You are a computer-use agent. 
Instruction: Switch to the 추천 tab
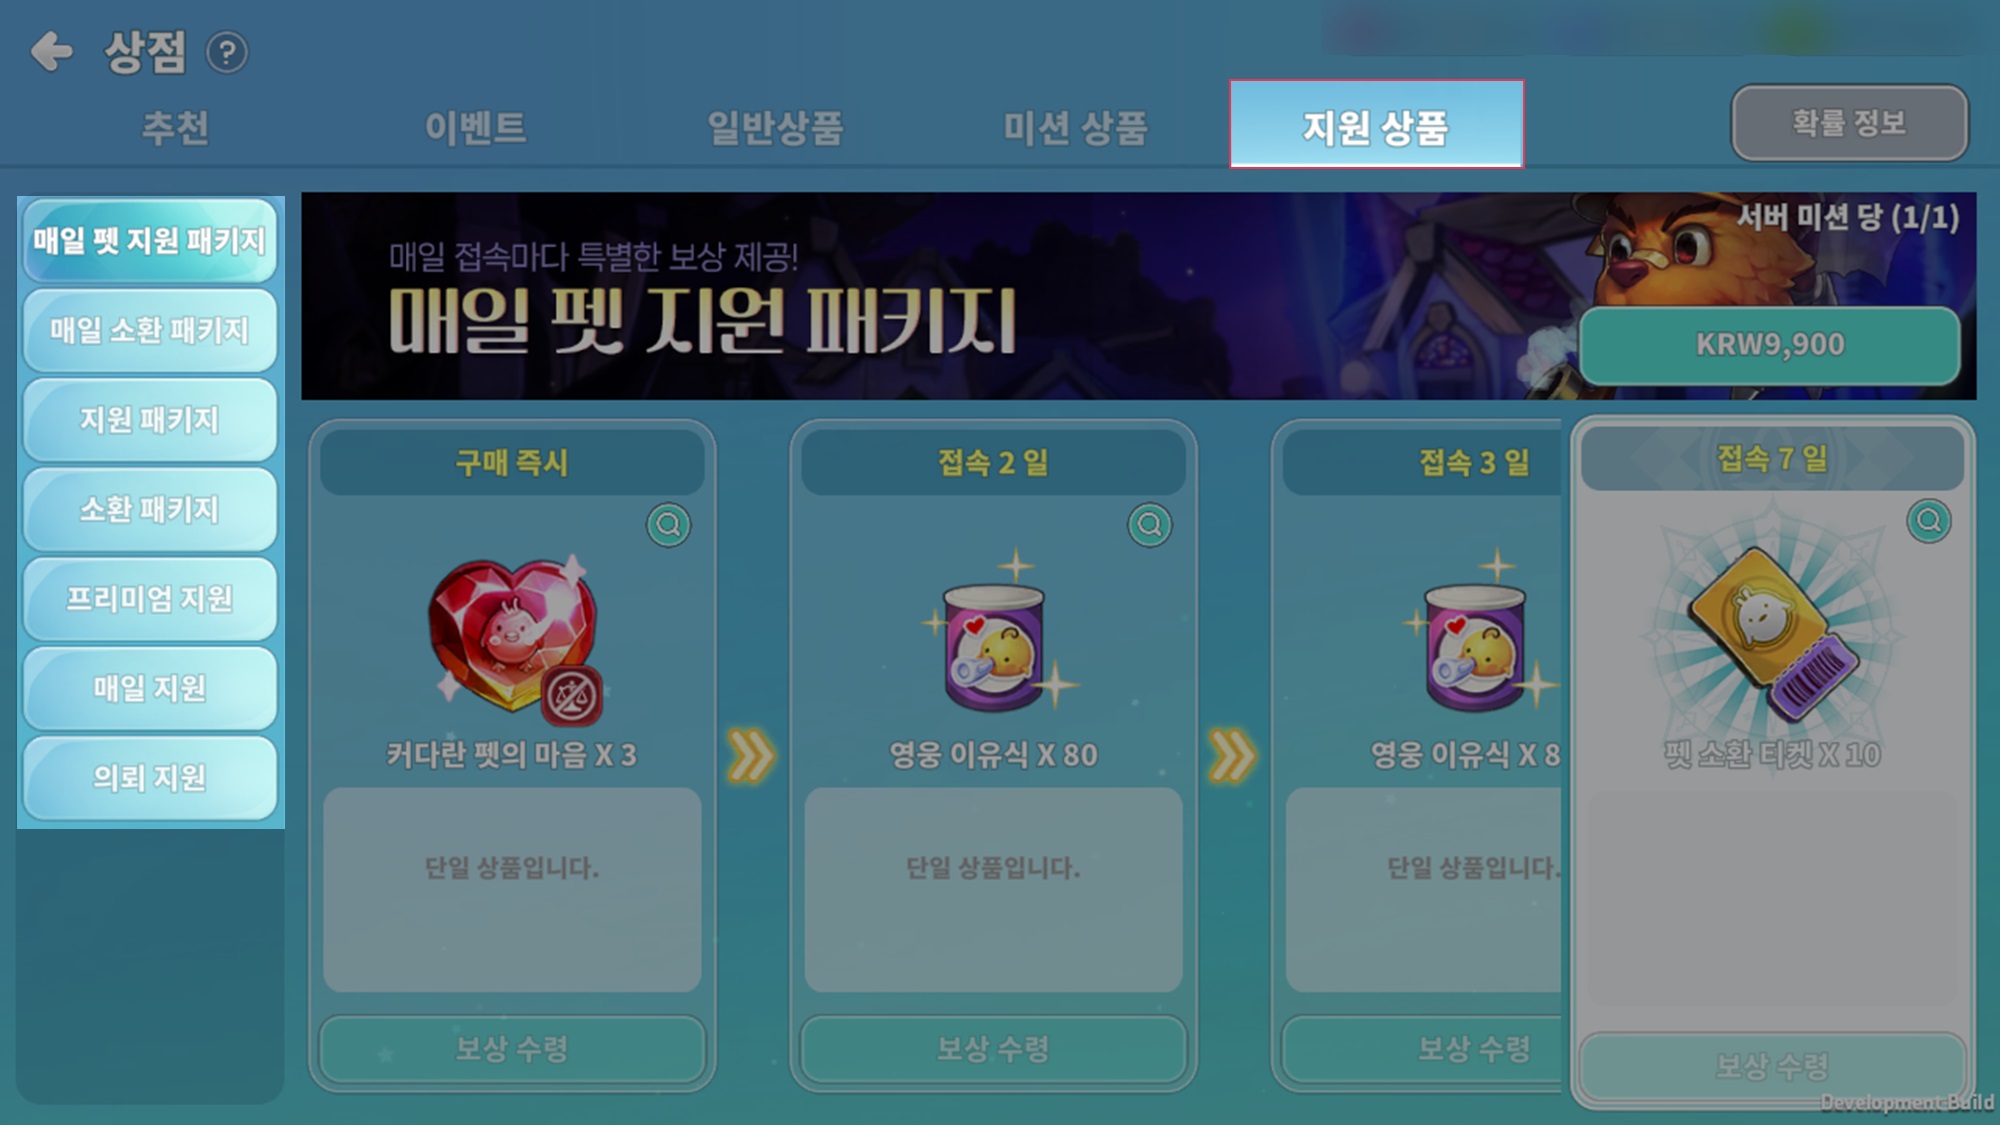[x=176, y=127]
